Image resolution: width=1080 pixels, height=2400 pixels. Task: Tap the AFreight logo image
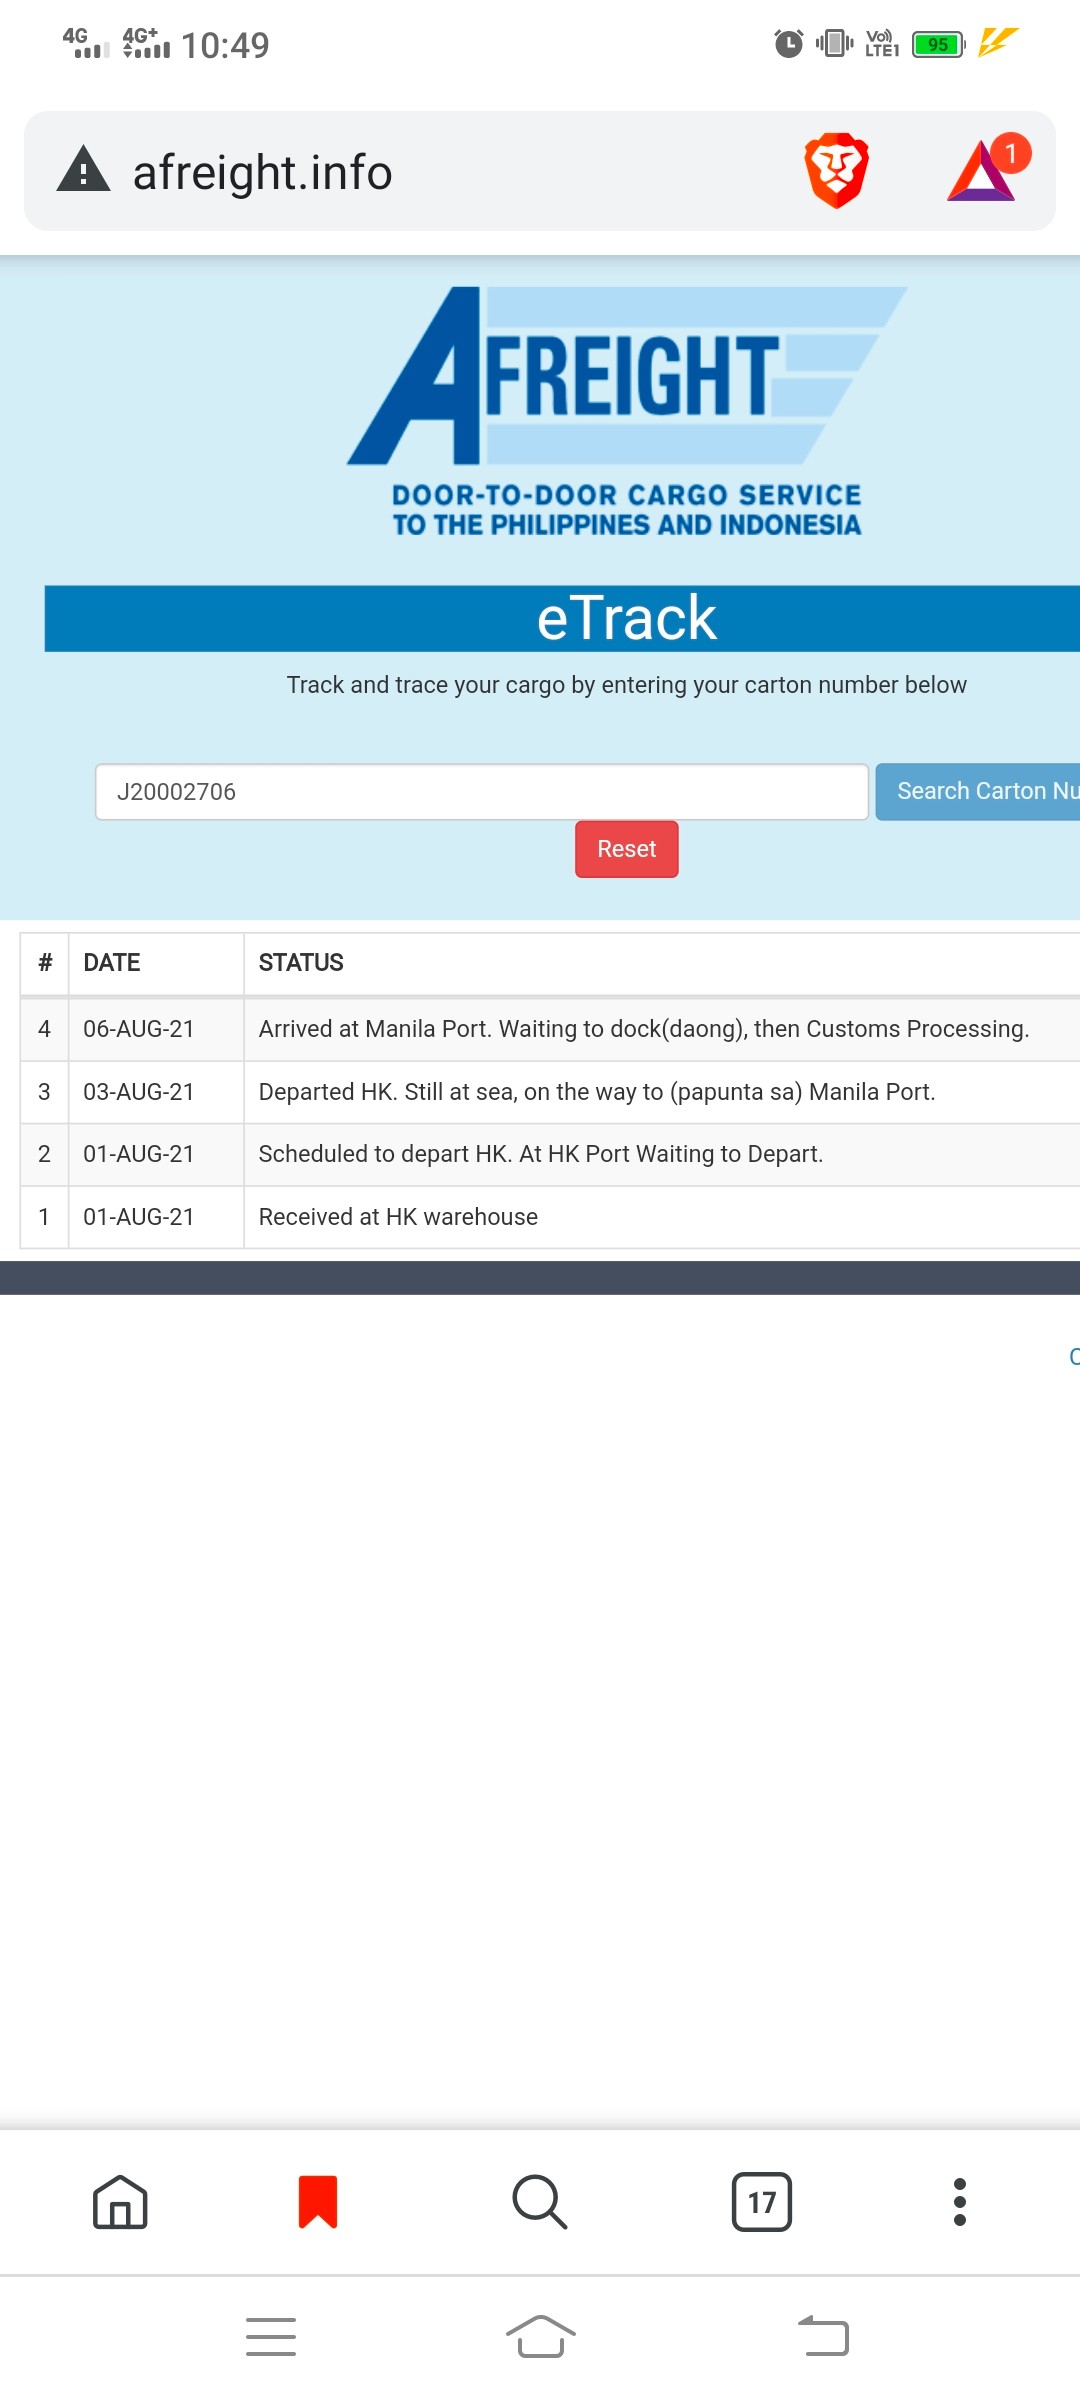627,412
